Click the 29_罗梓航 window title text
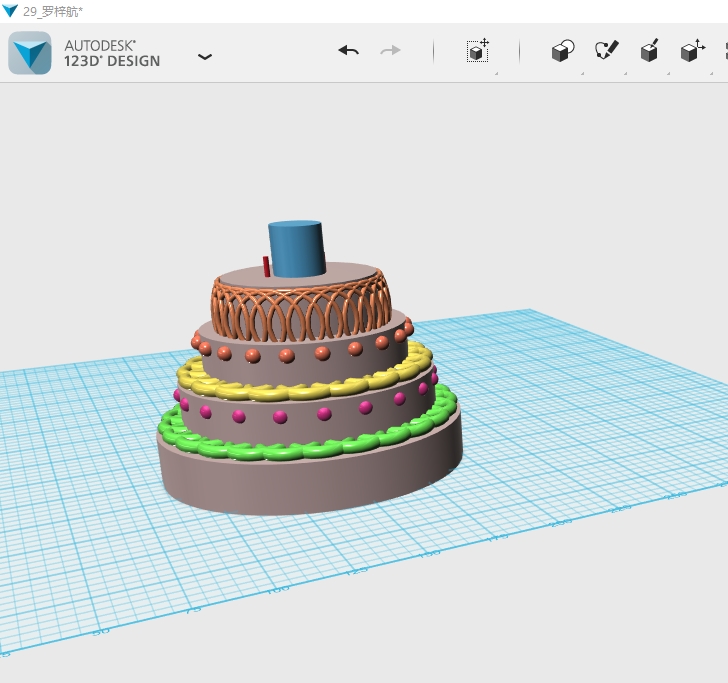Screen dimensions: 728x683 53,11
